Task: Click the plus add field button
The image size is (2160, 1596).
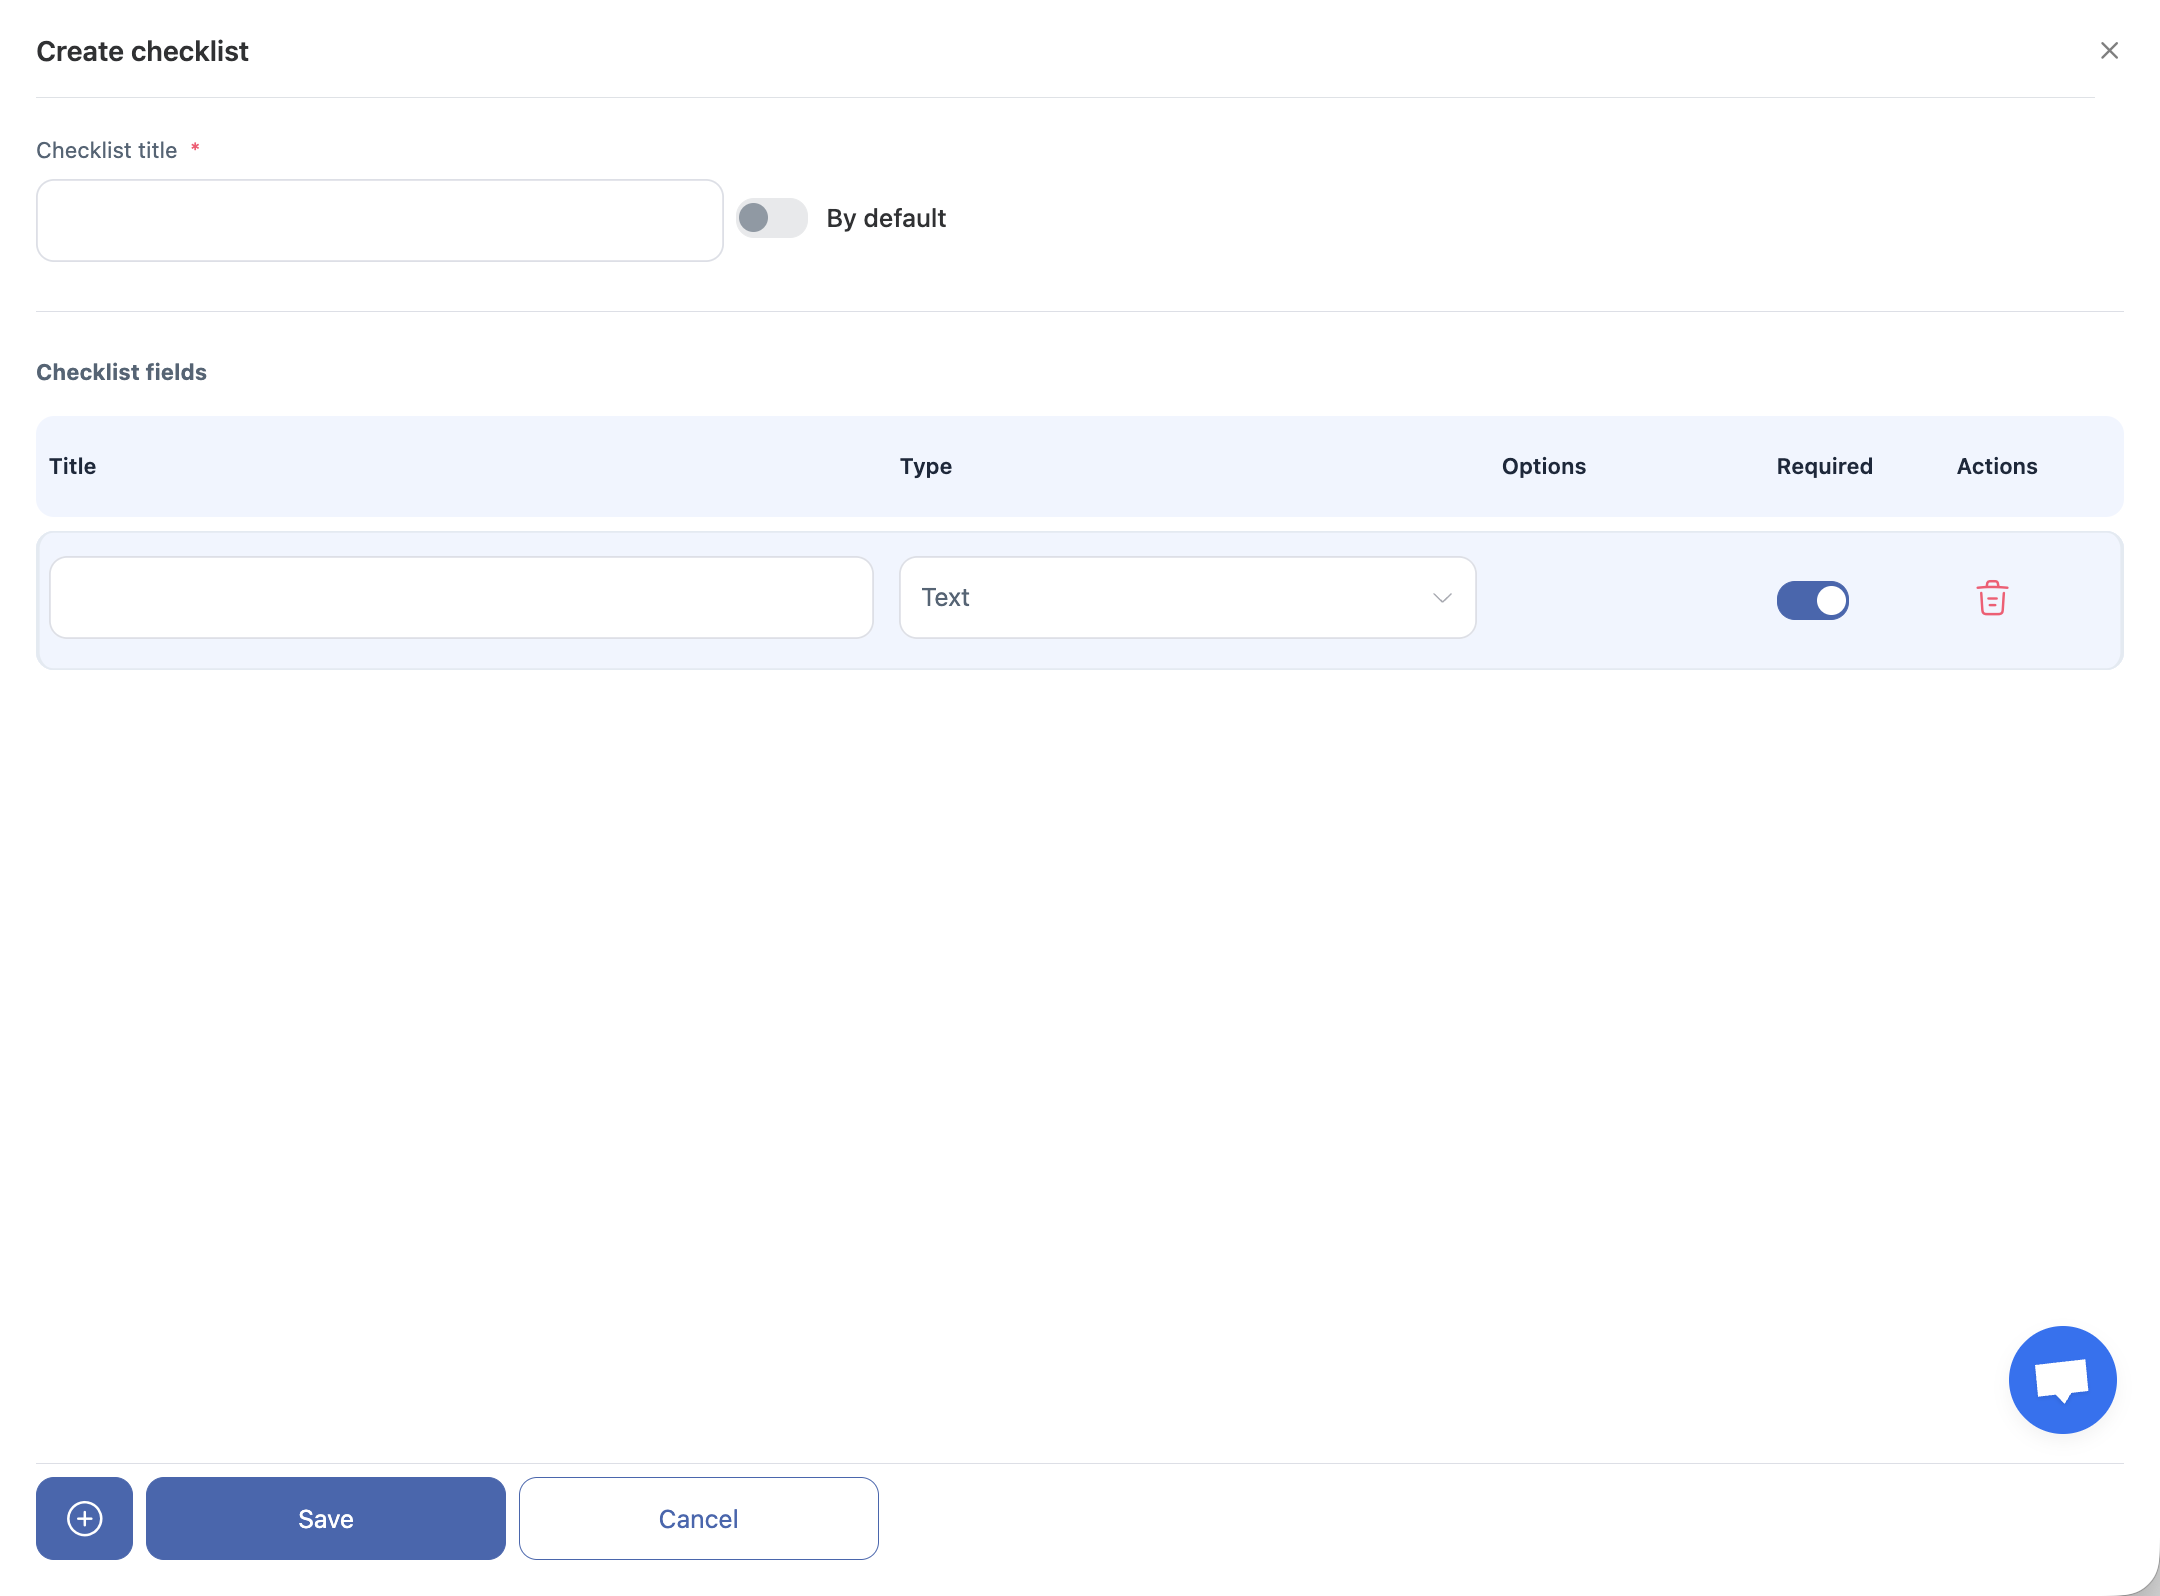Action: coord(84,1518)
